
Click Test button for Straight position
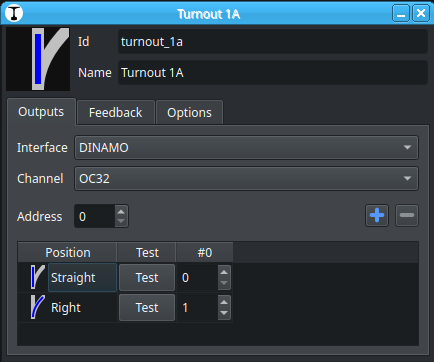(147, 277)
